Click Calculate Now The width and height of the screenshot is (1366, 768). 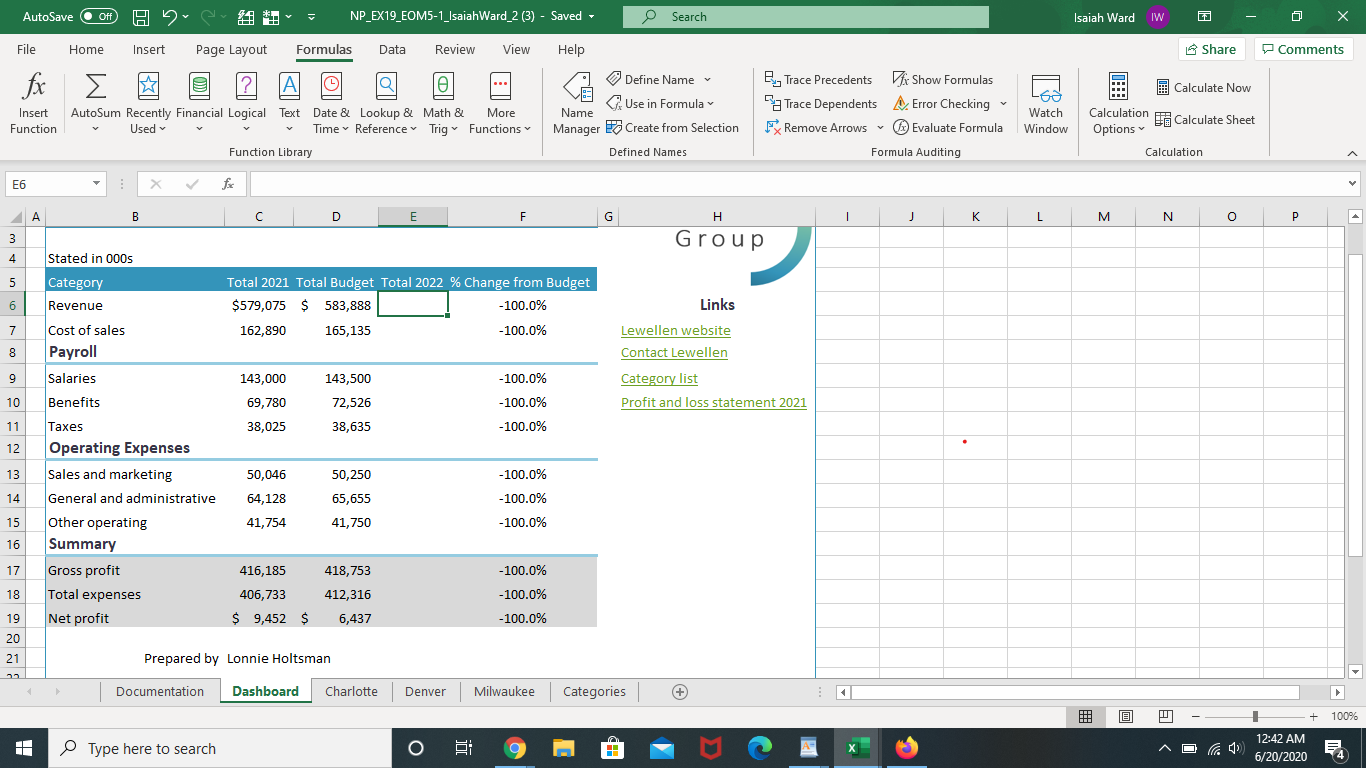[1203, 87]
